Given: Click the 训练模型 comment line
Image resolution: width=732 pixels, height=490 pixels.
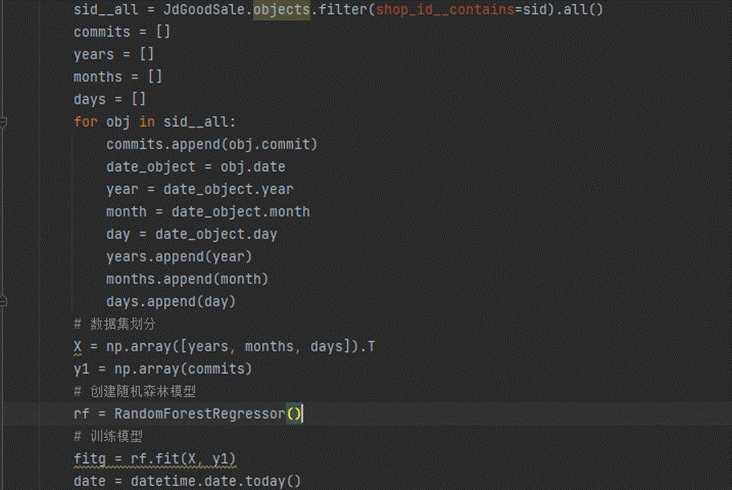Looking at the screenshot, I should click(108, 436).
